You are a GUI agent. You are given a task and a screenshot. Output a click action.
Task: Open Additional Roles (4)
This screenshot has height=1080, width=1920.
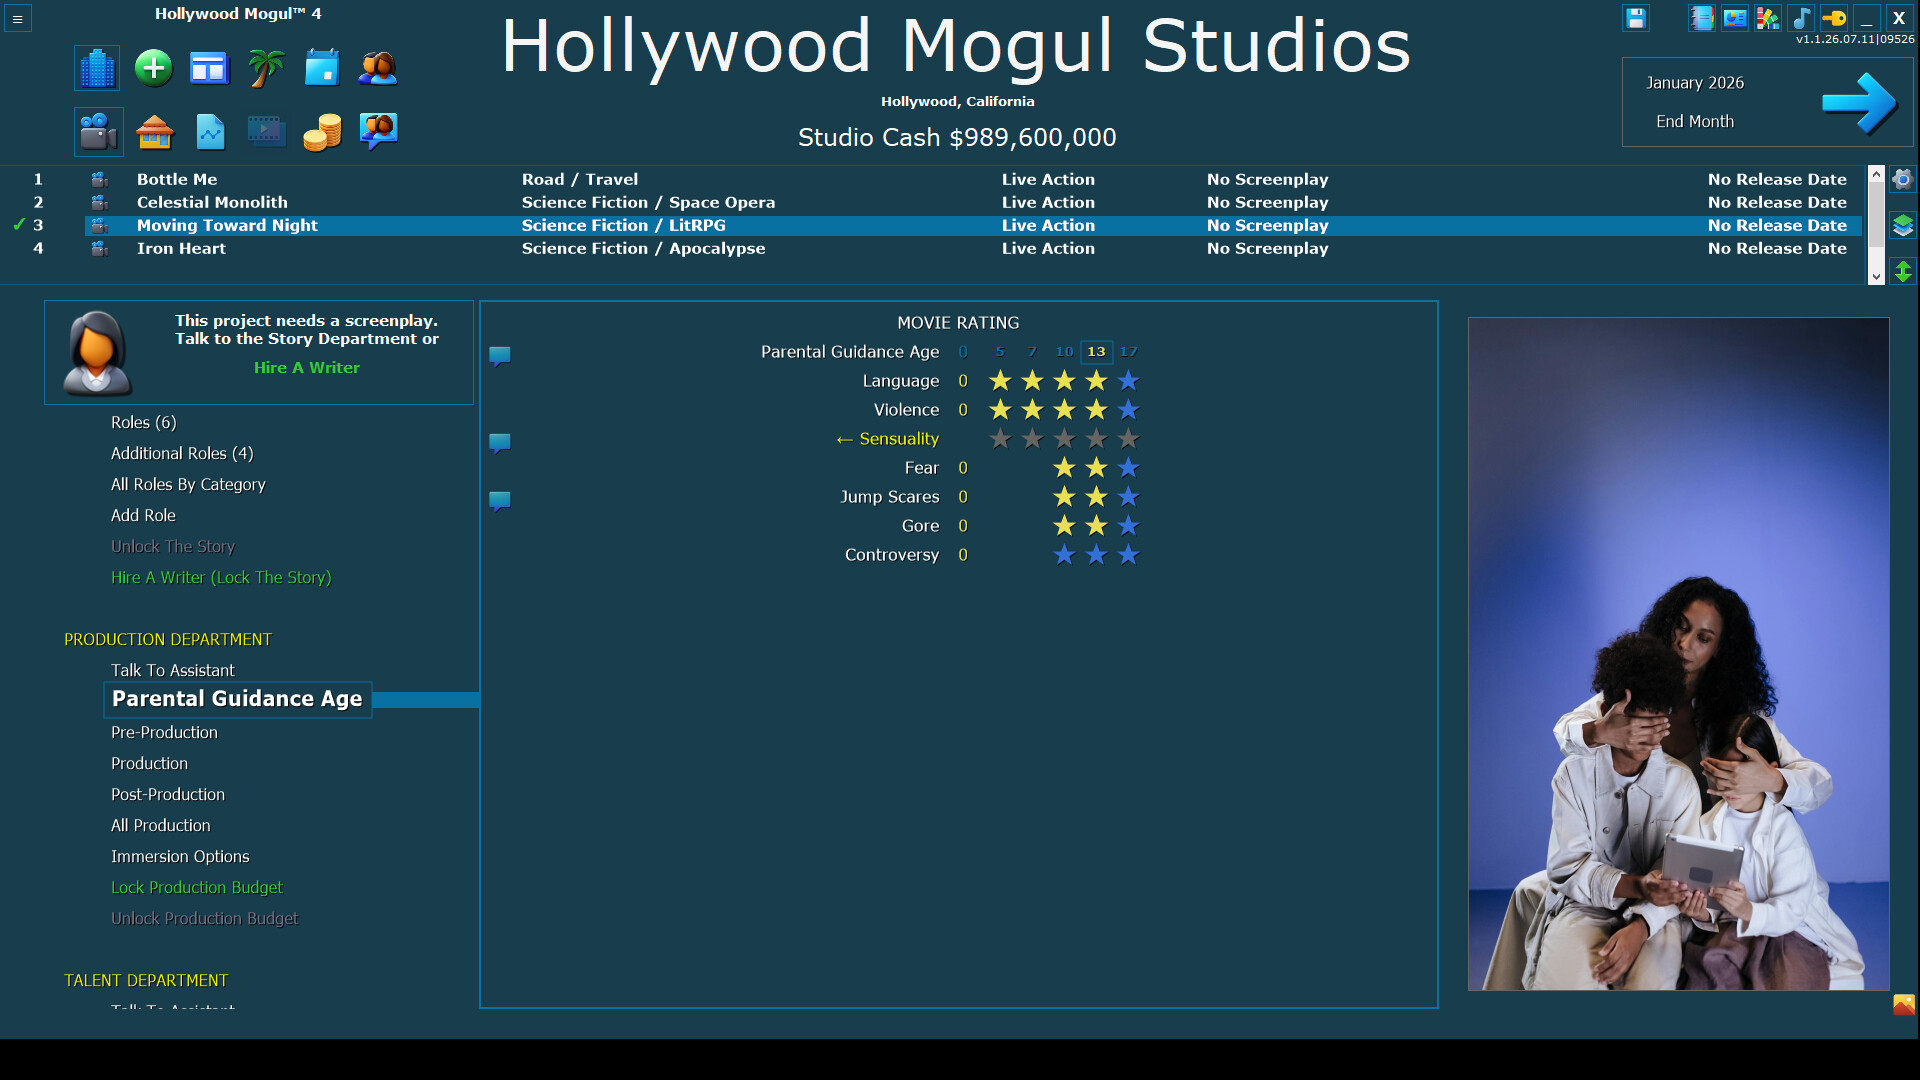182,453
